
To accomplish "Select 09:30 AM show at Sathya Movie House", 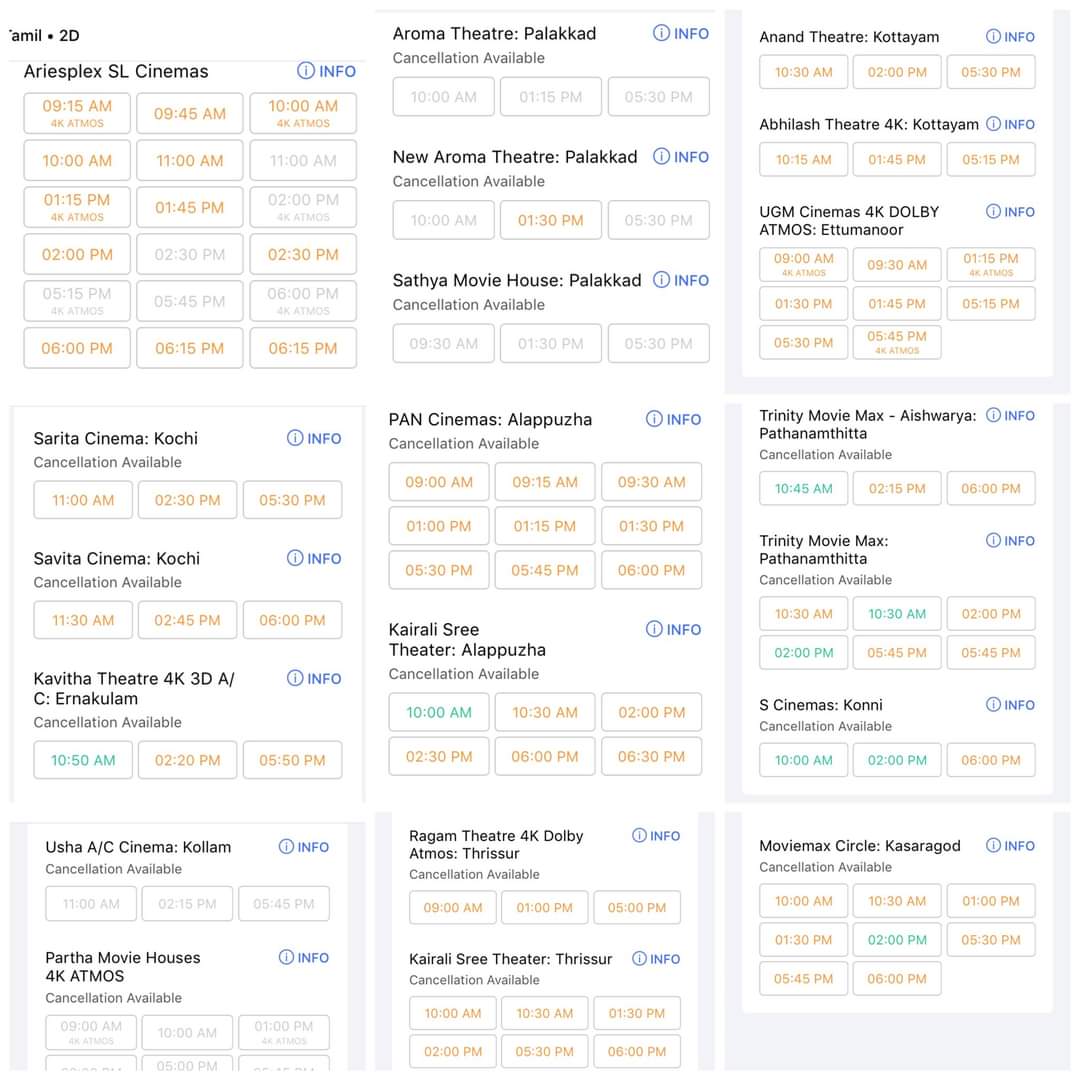I will (443, 343).
